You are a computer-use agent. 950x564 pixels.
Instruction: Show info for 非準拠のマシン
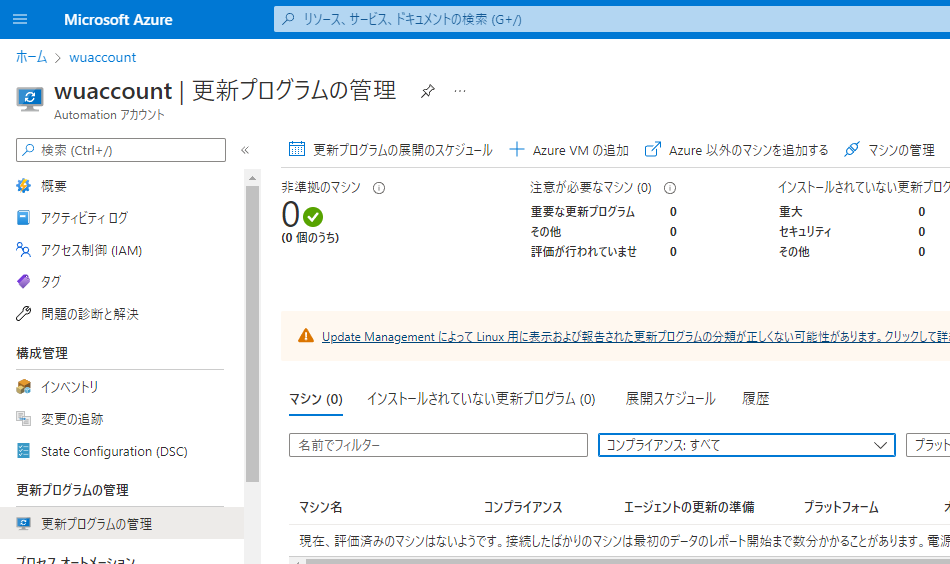379,188
